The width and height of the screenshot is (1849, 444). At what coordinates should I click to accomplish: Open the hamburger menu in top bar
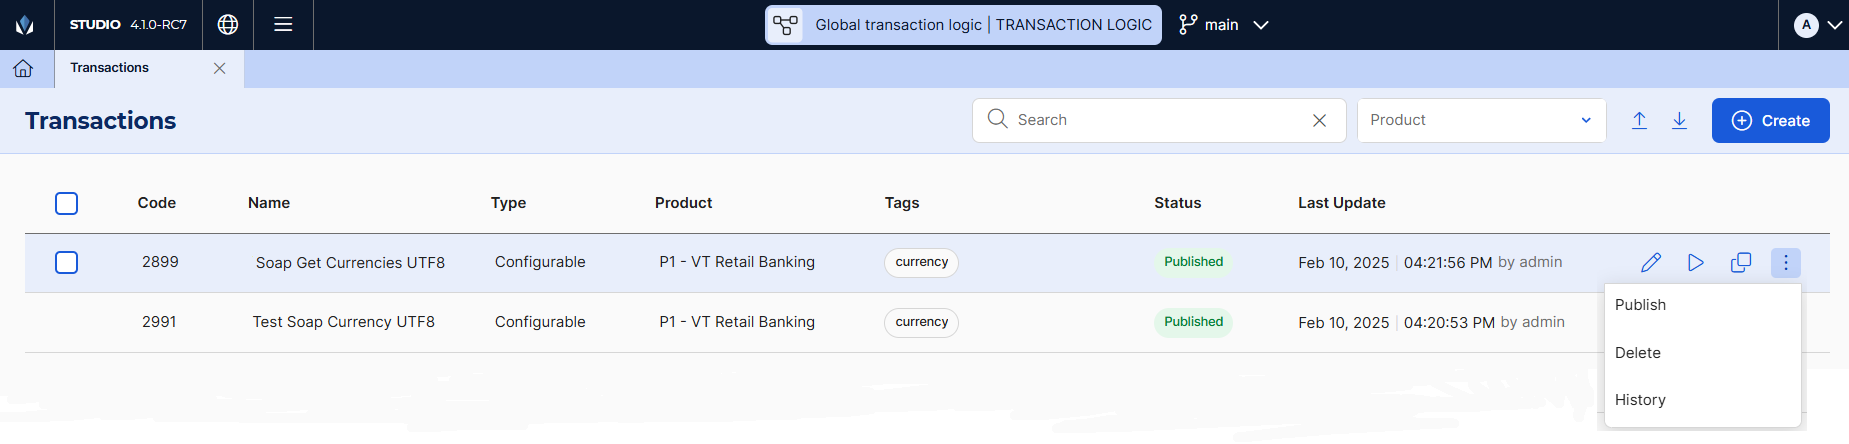[283, 25]
